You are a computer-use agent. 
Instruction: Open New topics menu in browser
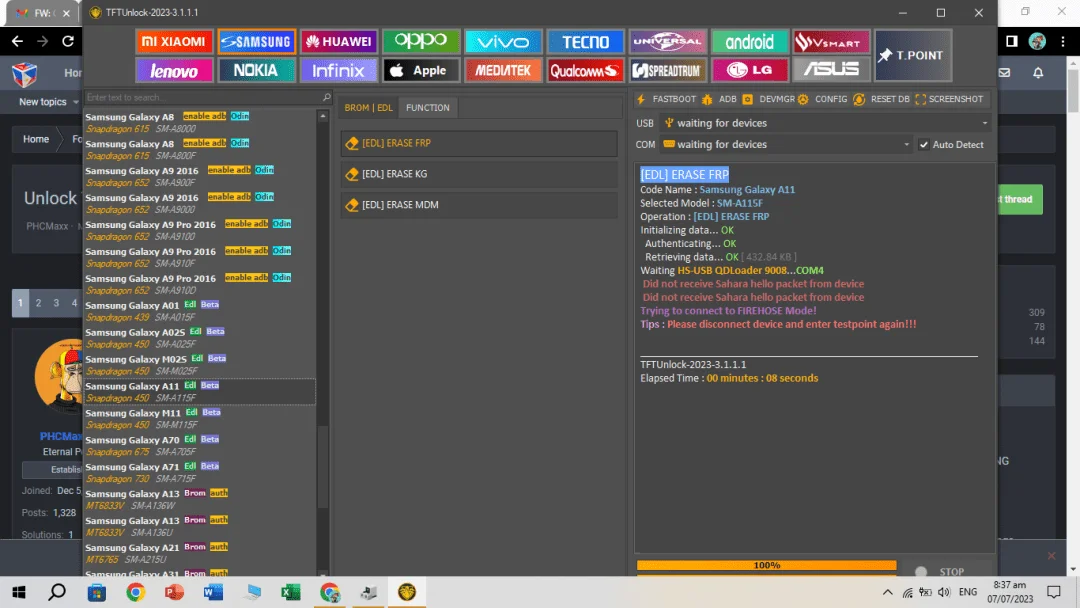tap(48, 102)
